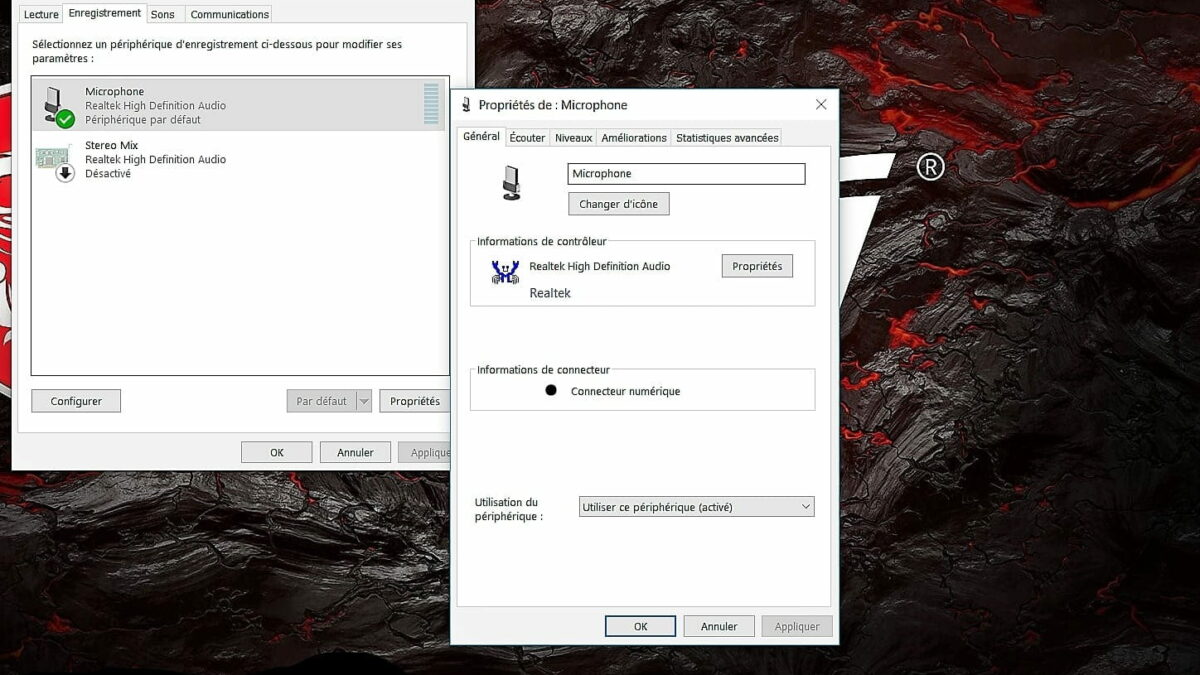Image resolution: width=1200 pixels, height=675 pixels.
Task: Go to the Améliorations tab
Action: [634, 138]
